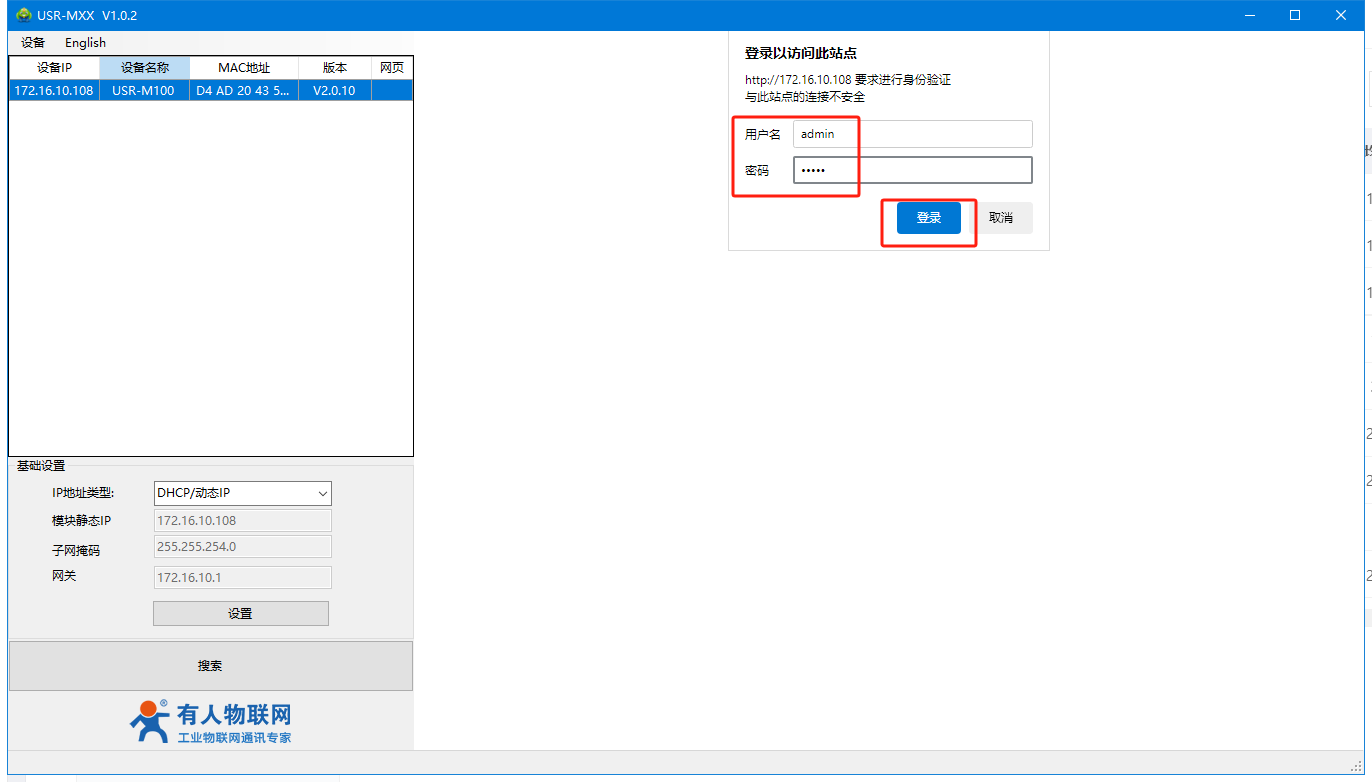Minimize the USR-MXX window
Viewport: 1372px width, 782px height.
[1249, 15]
